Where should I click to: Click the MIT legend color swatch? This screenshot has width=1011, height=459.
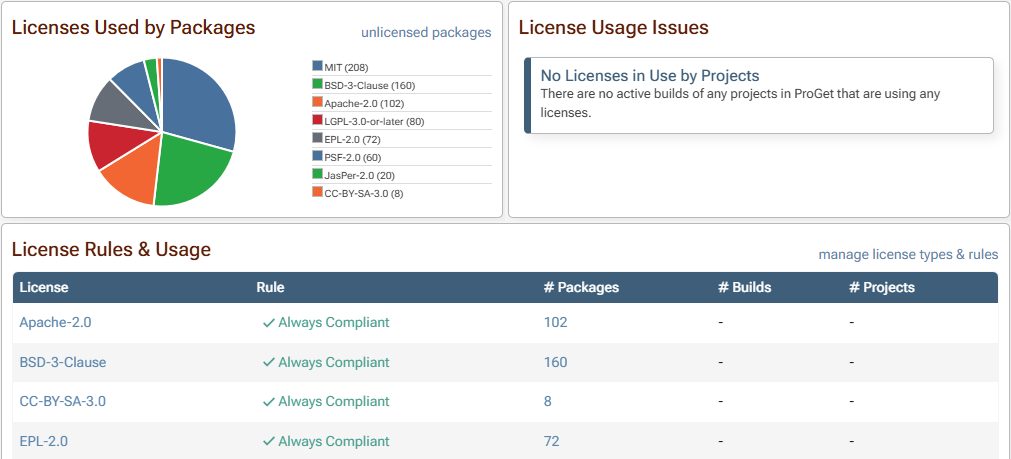coord(317,67)
